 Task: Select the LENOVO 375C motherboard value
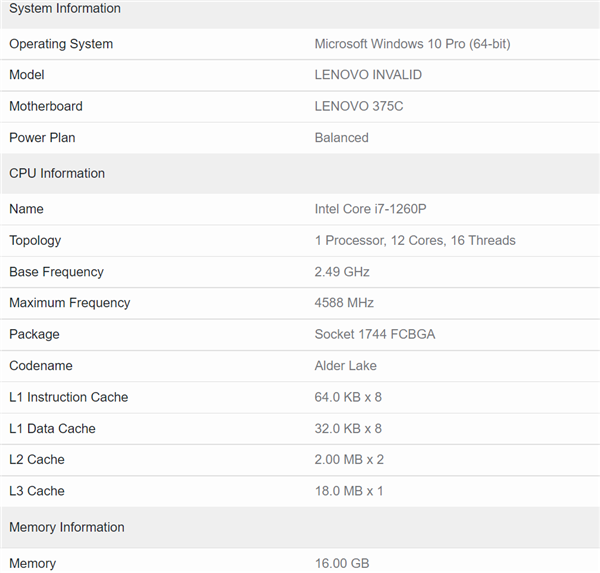coord(359,106)
